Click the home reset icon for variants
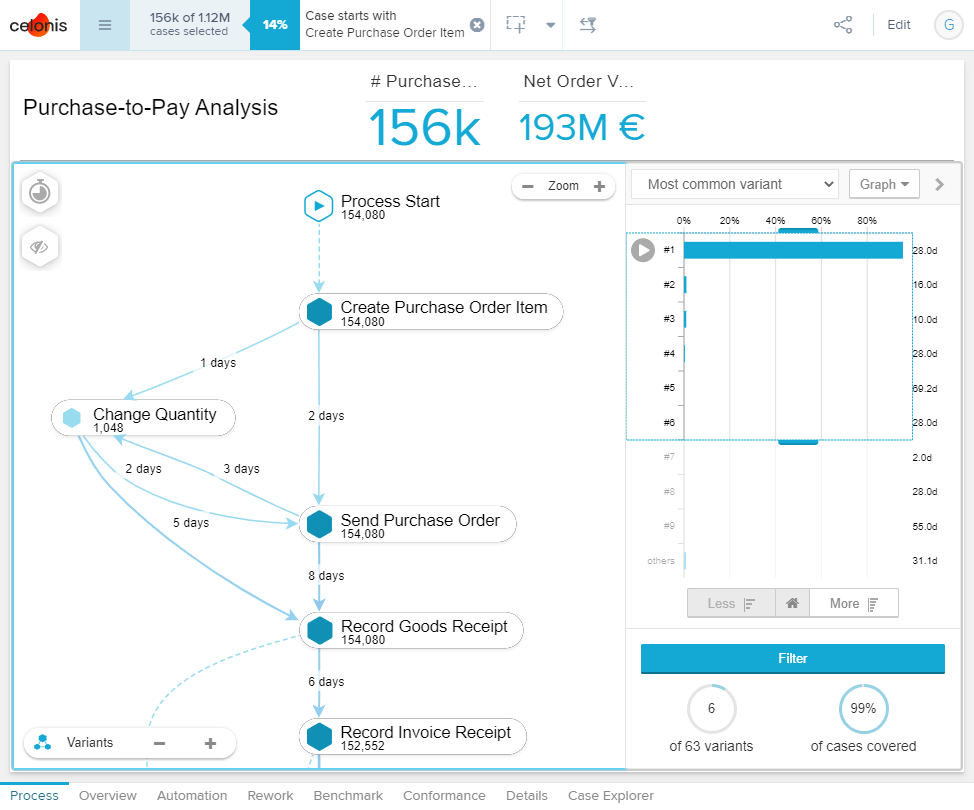Viewport: 974px width, 810px height. 791,603
